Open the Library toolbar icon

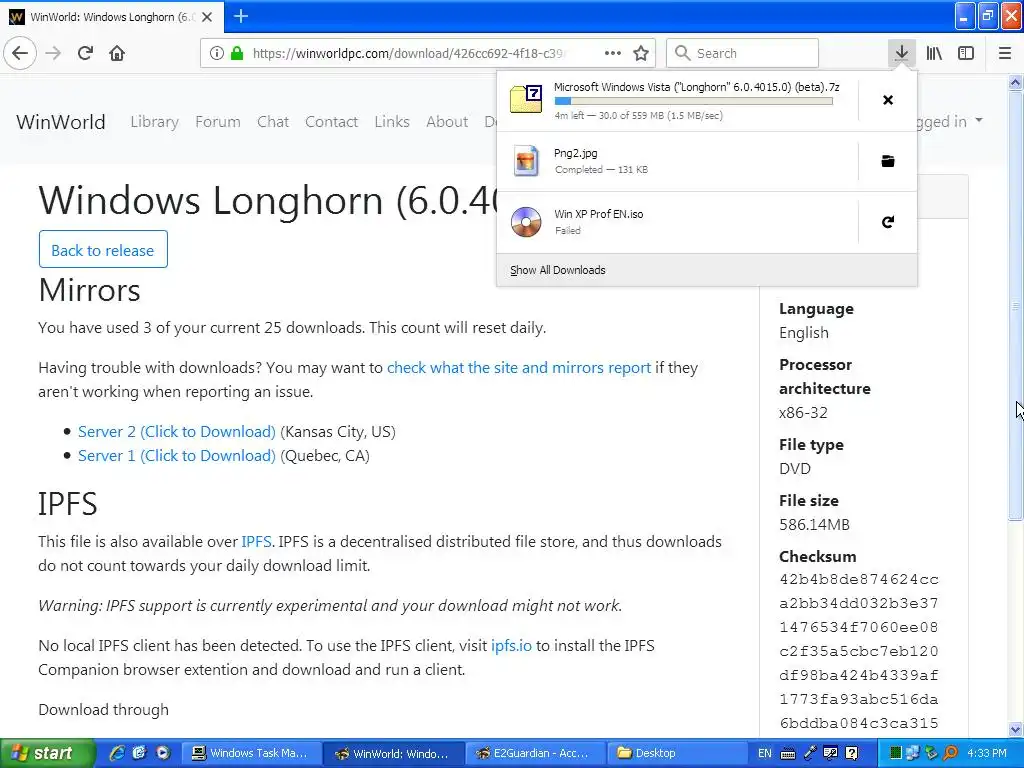[x=934, y=53]
